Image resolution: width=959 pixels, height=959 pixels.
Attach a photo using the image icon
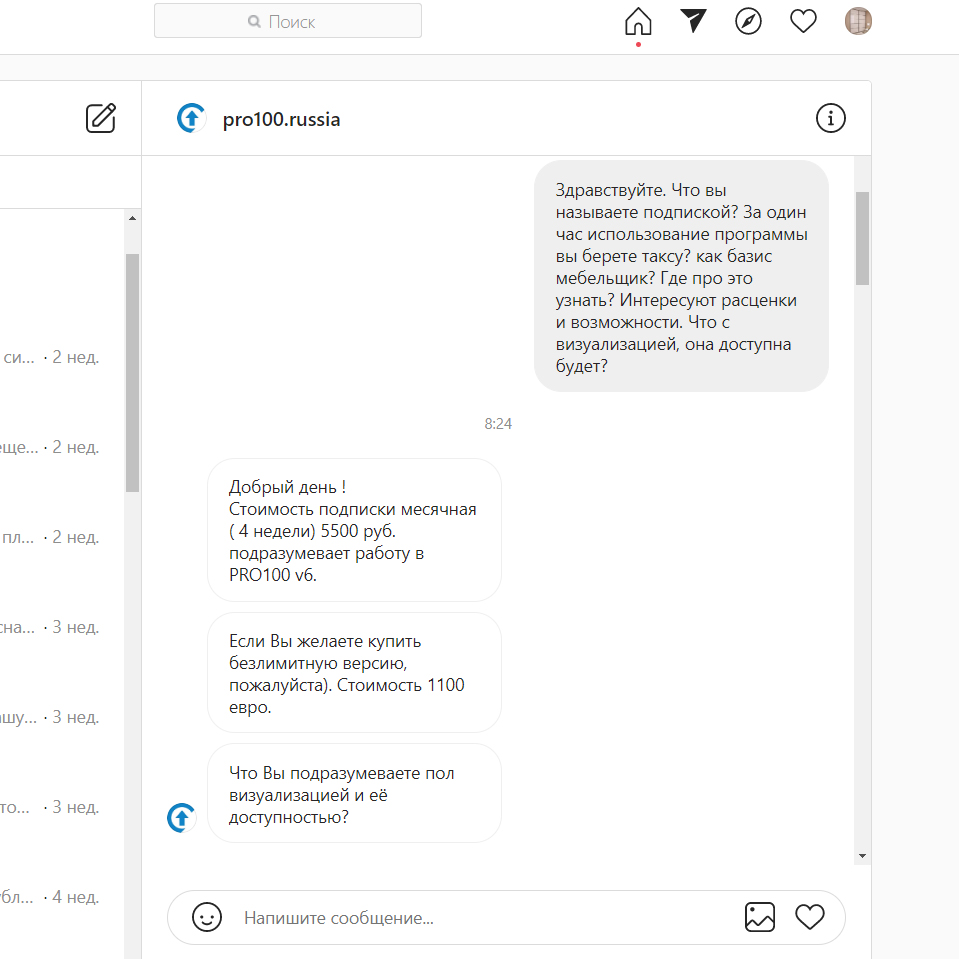click(x=759, y=917)
